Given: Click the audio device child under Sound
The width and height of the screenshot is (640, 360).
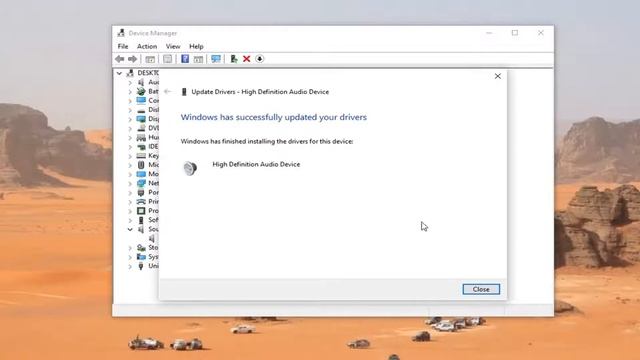Looking at the screenshot, I should pyautogui.click(x=152, y=238).
